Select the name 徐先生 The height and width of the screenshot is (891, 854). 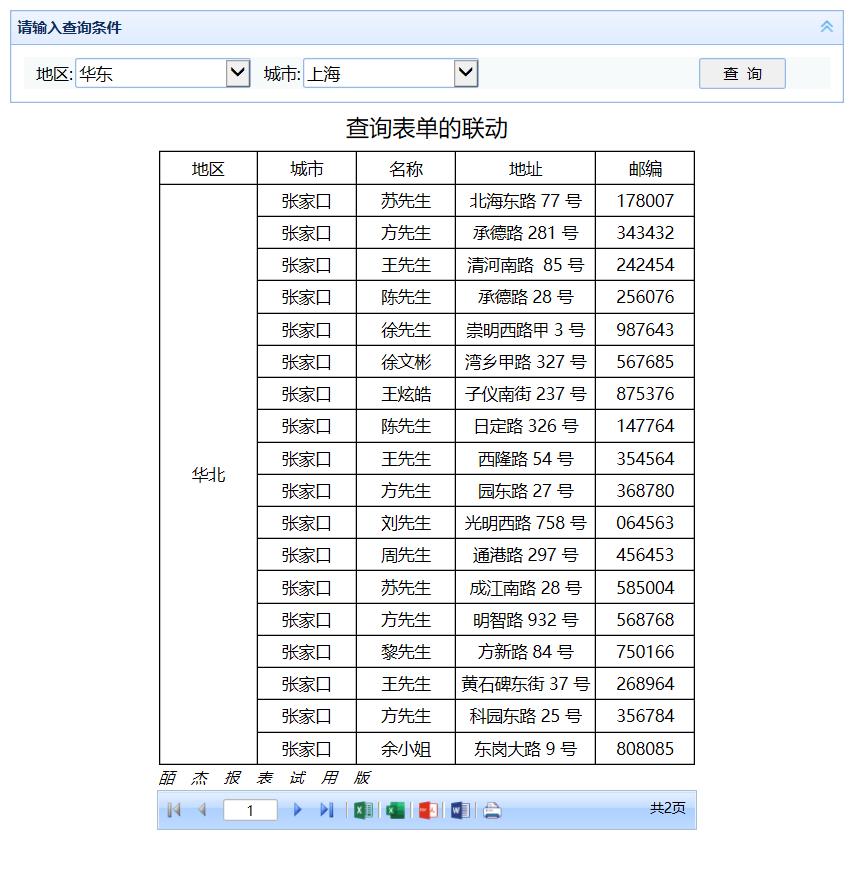pyautogui.click(x=406, y=330)
